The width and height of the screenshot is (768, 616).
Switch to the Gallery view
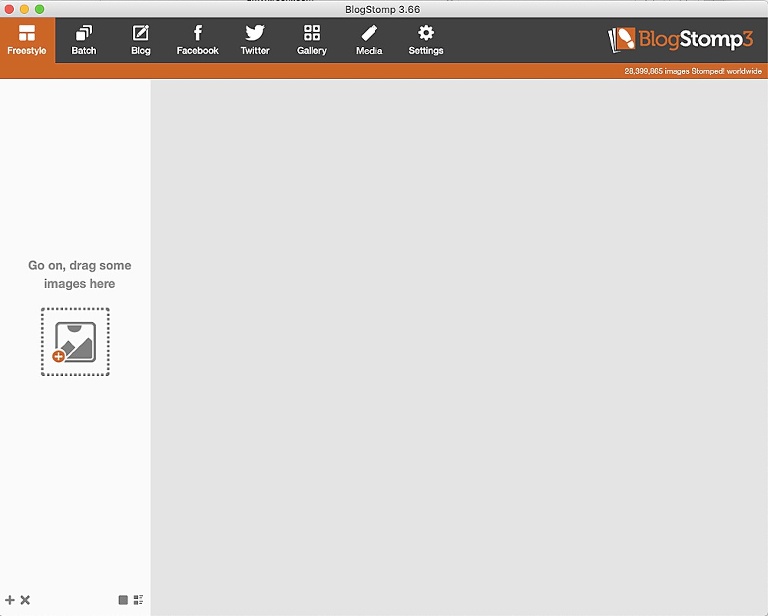click(x=312, y=40)
